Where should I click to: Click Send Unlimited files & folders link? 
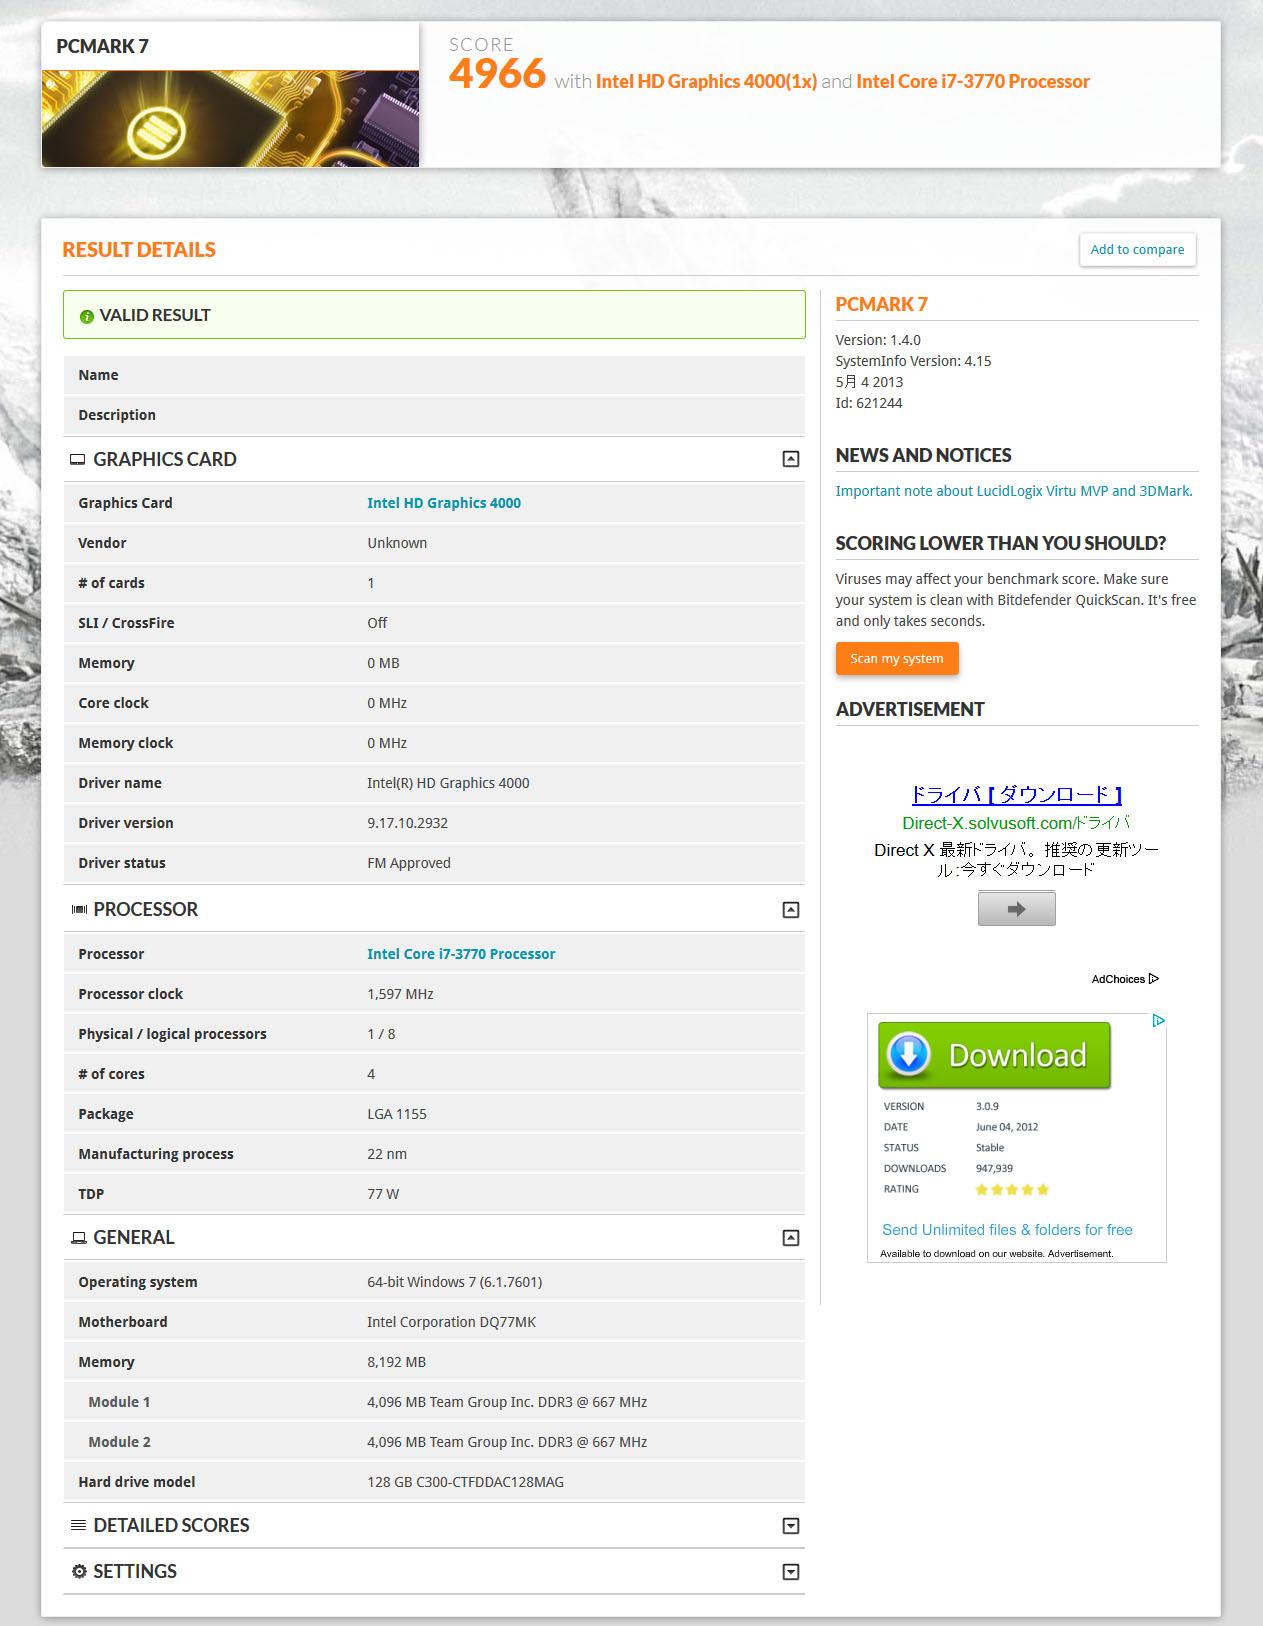pyautogui.click(x=1007, y=1230)
